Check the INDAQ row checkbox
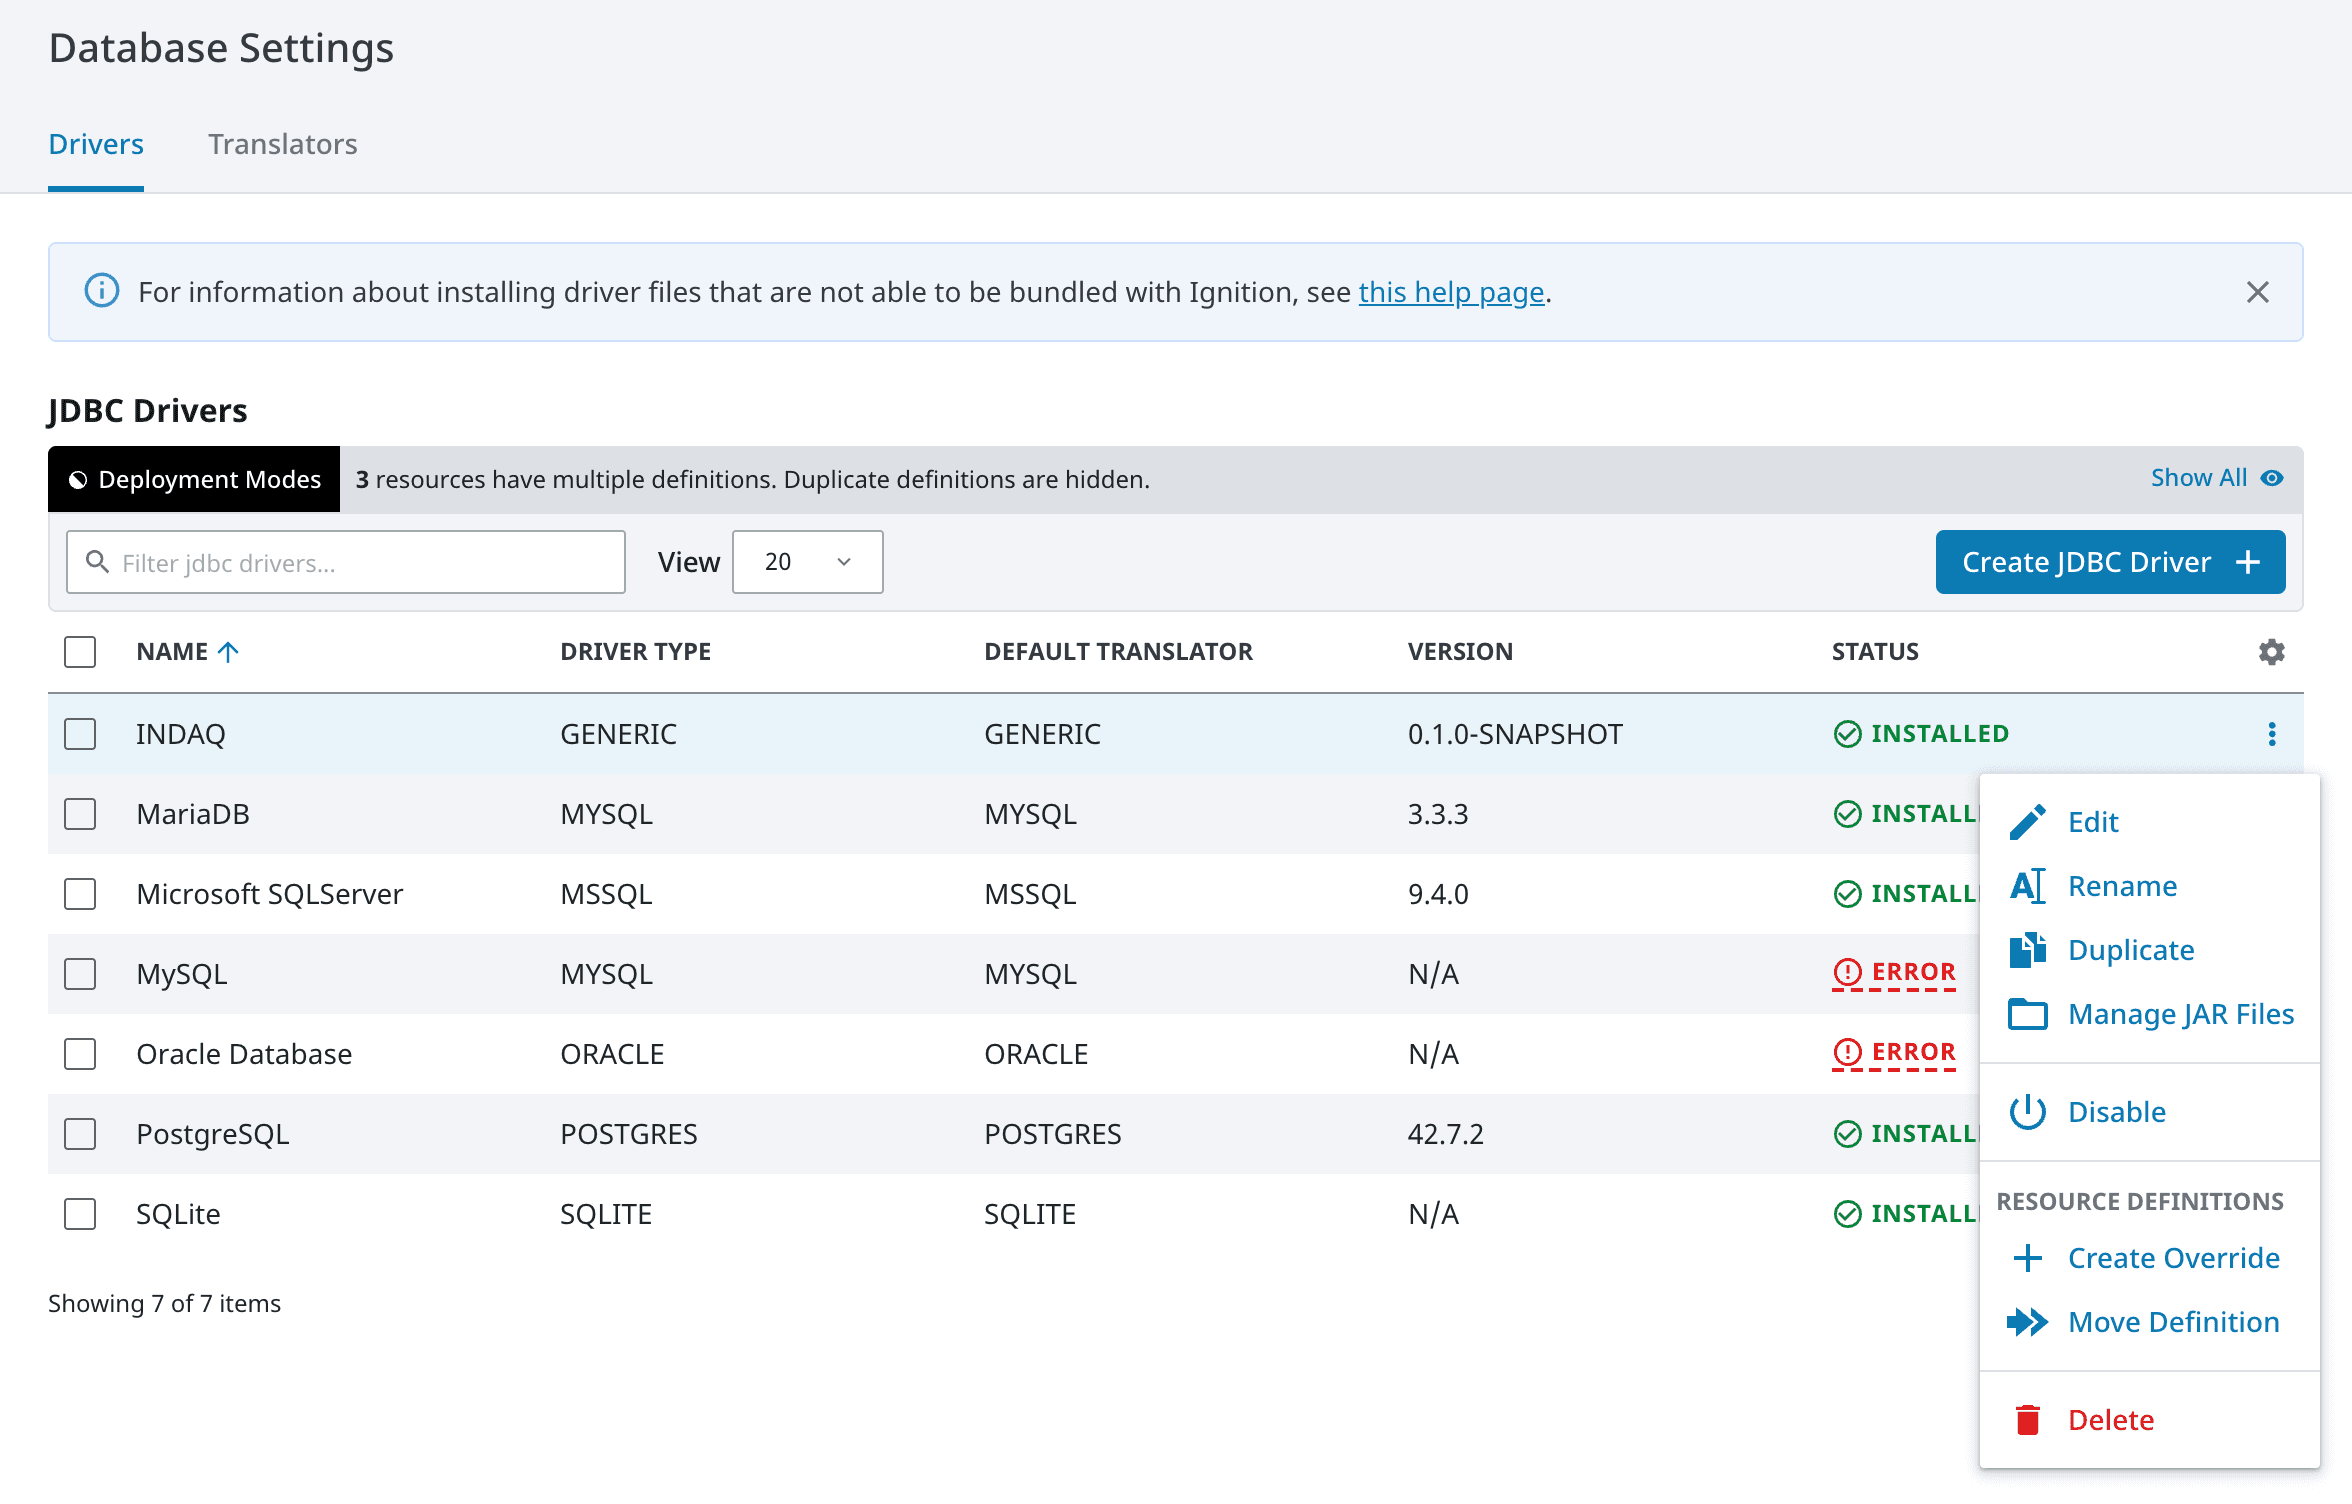The width and height of the screenshot is (2352, 1504). pyautogui.click(x=80, y=734)
